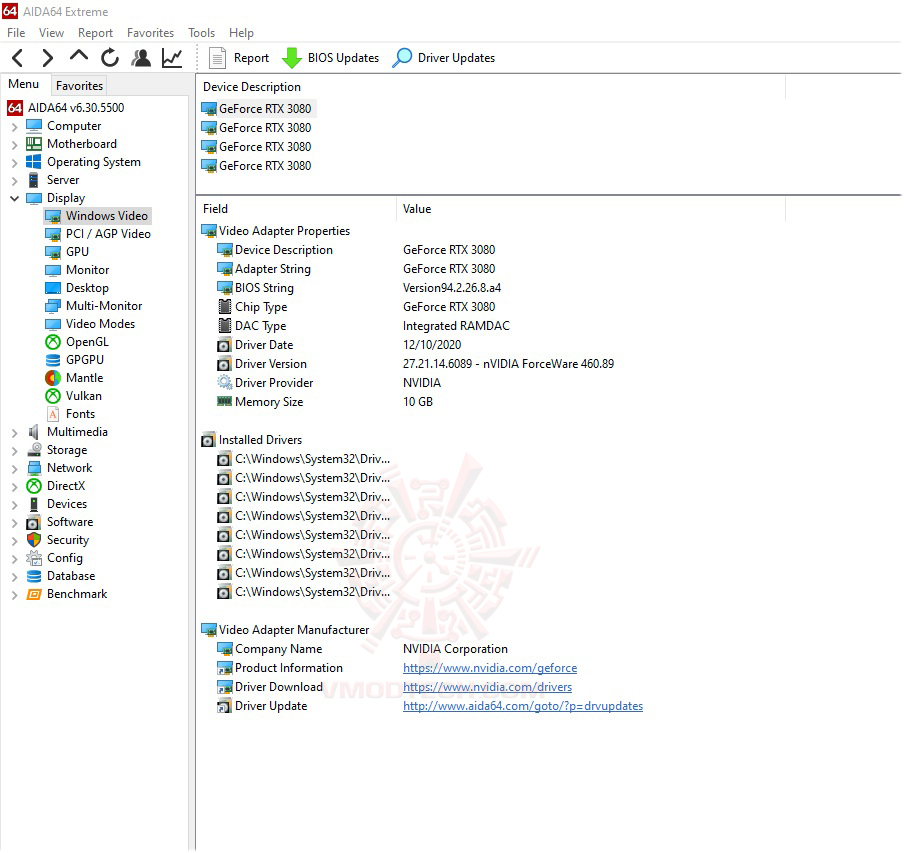Viewport: 904px width, 853px height.
Task: Select the GPU item icon
Action: click(x=53, y=252)
